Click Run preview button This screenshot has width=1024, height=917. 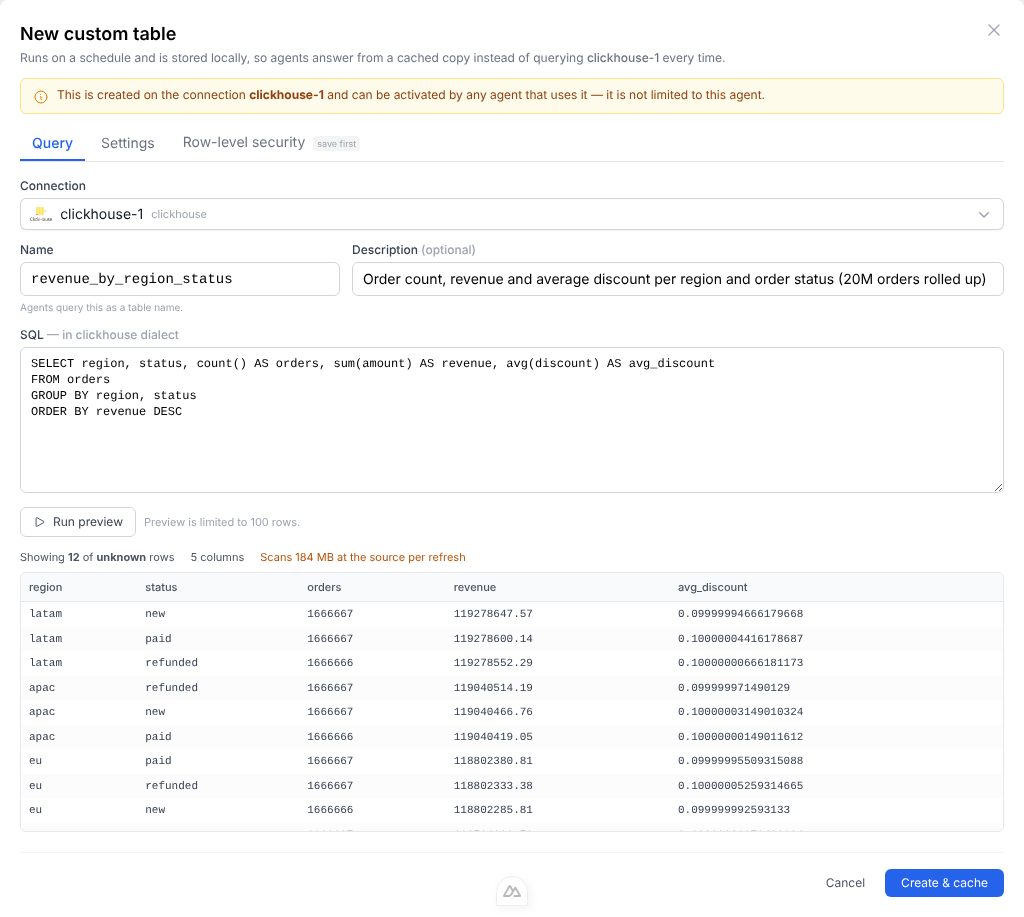[78, 522]
